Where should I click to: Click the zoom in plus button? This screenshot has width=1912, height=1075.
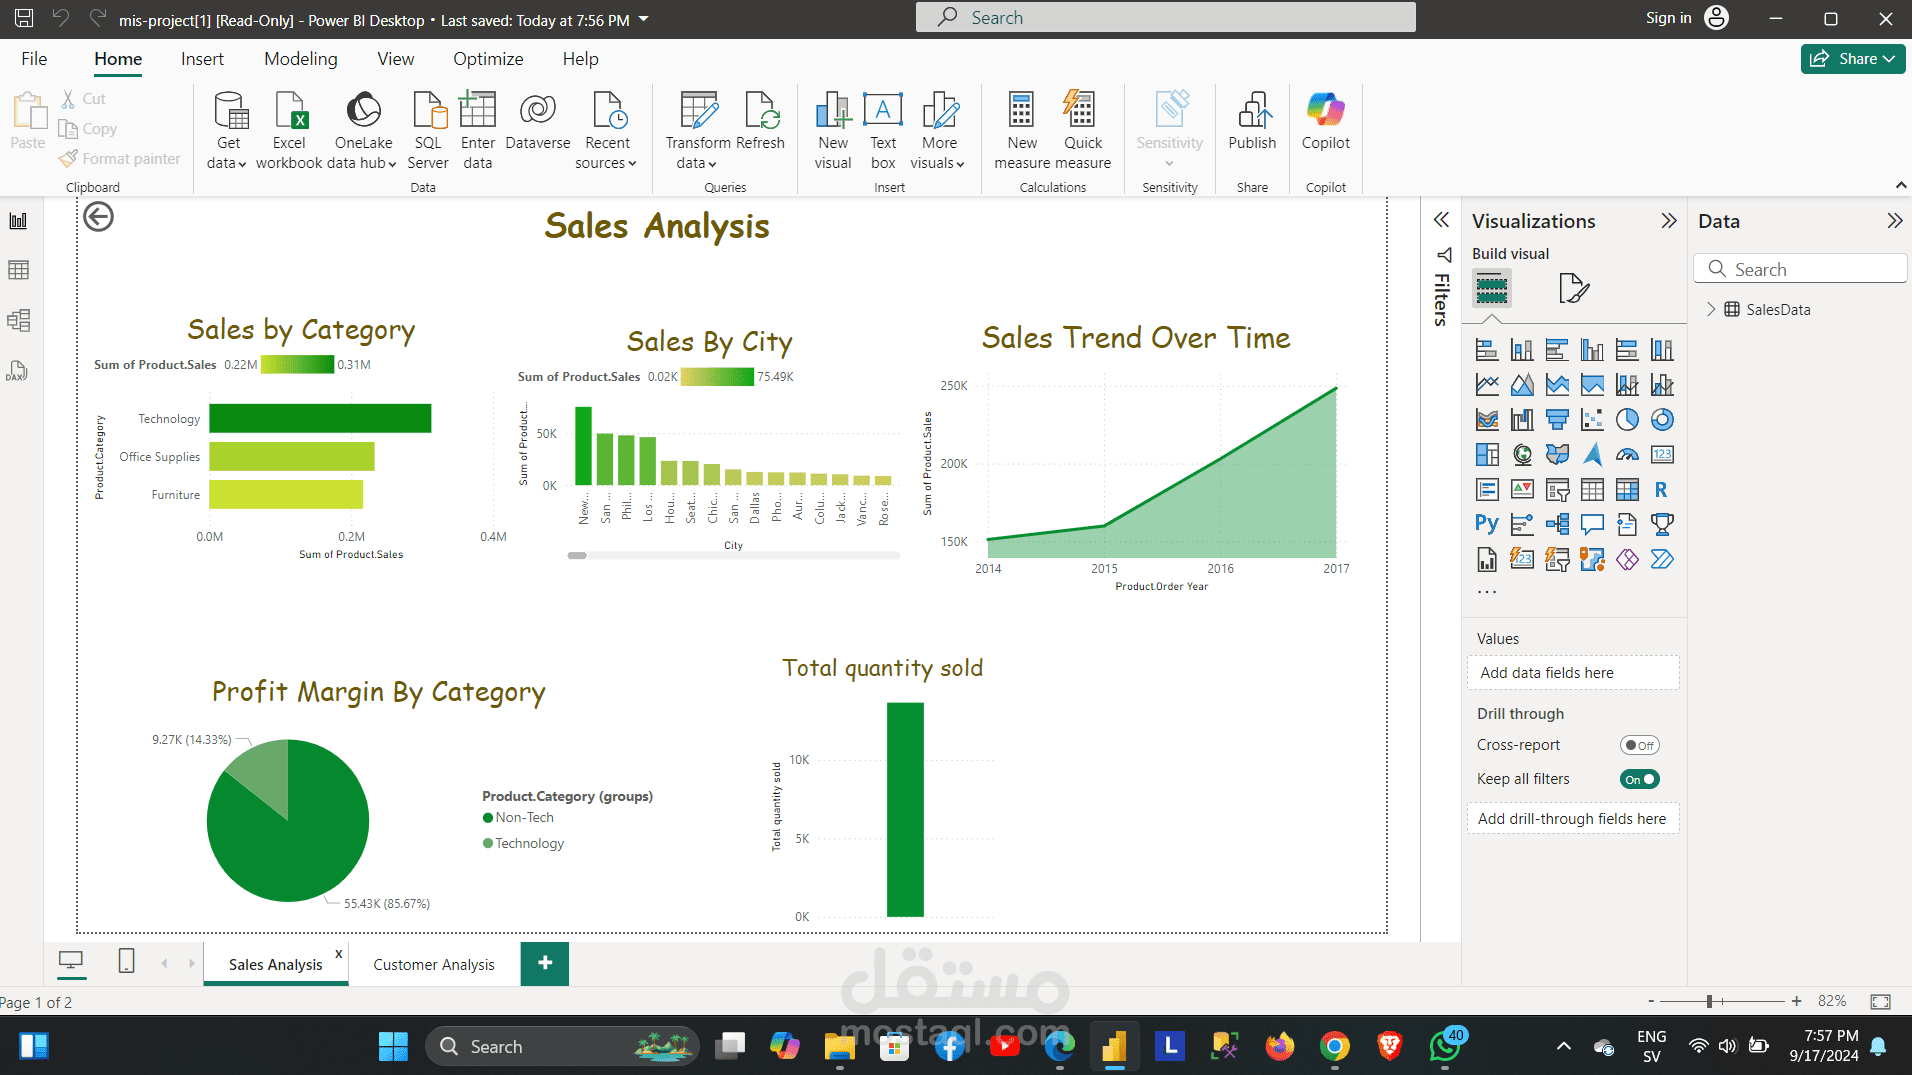(1797, 1001)
